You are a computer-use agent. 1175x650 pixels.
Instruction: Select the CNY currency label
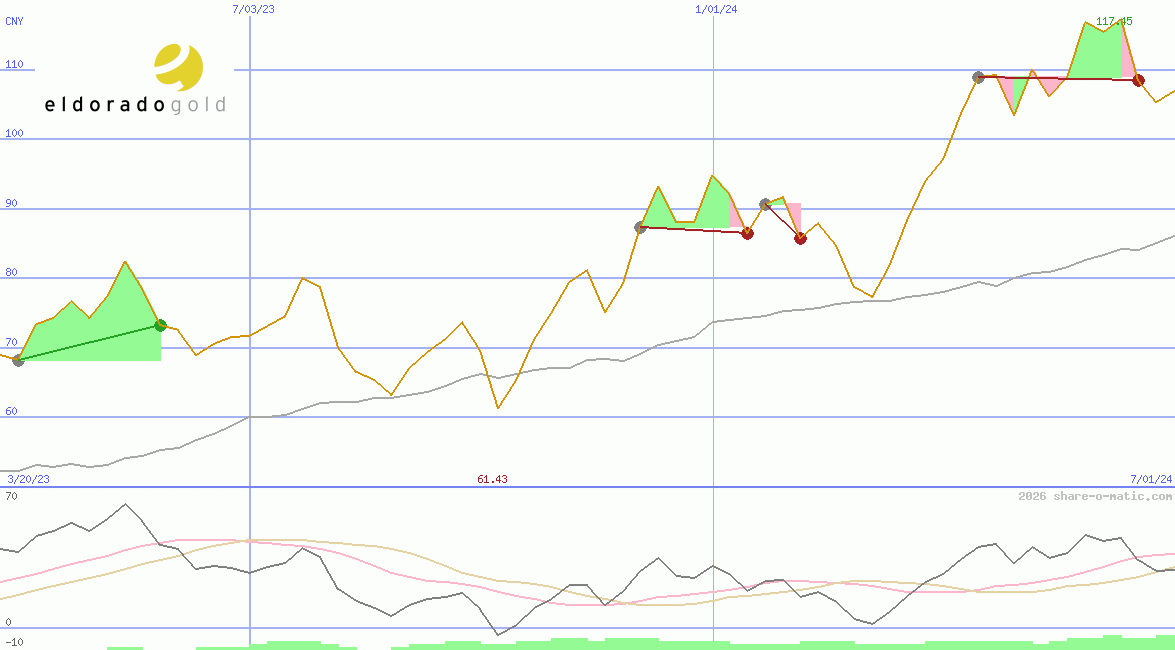pos(14,21)
